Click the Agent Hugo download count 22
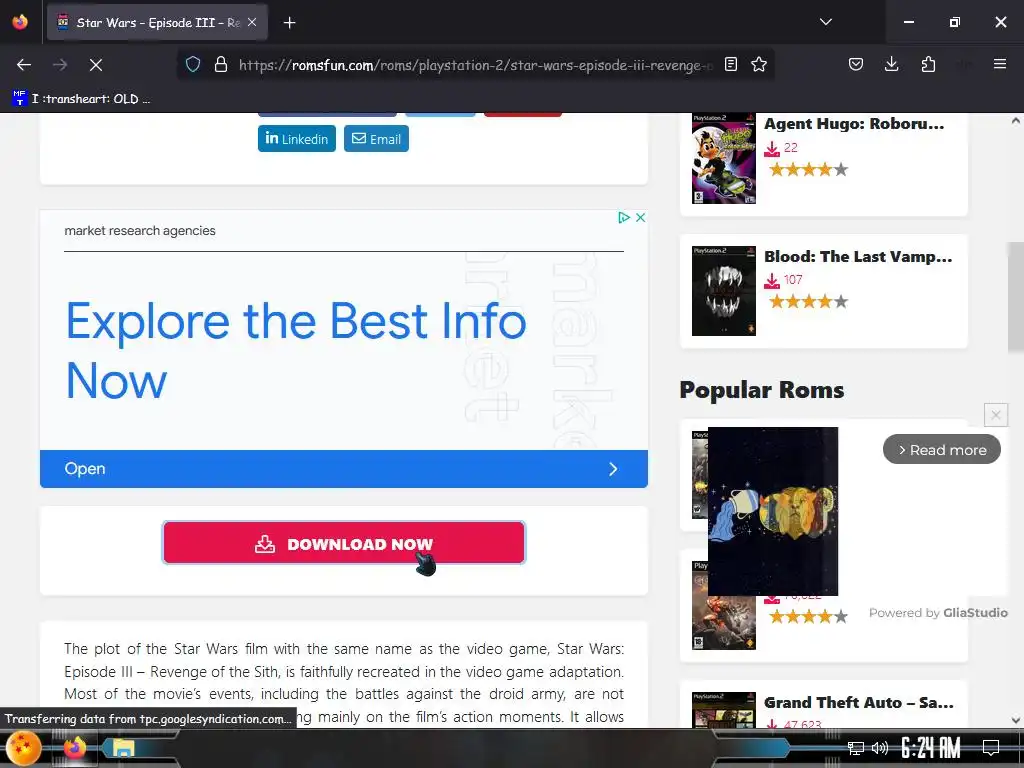Screen dimensions: 1024x768 pyautogui.click(x=790, y=148)
